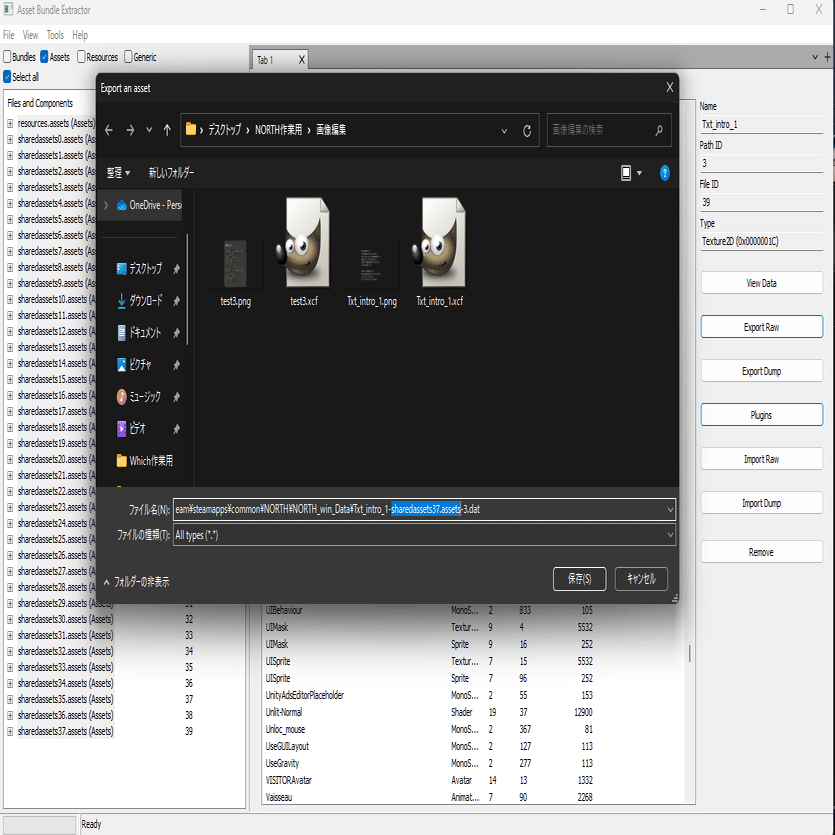
Task: Open the 整理 dropdown menu
Action: point(118,173)
